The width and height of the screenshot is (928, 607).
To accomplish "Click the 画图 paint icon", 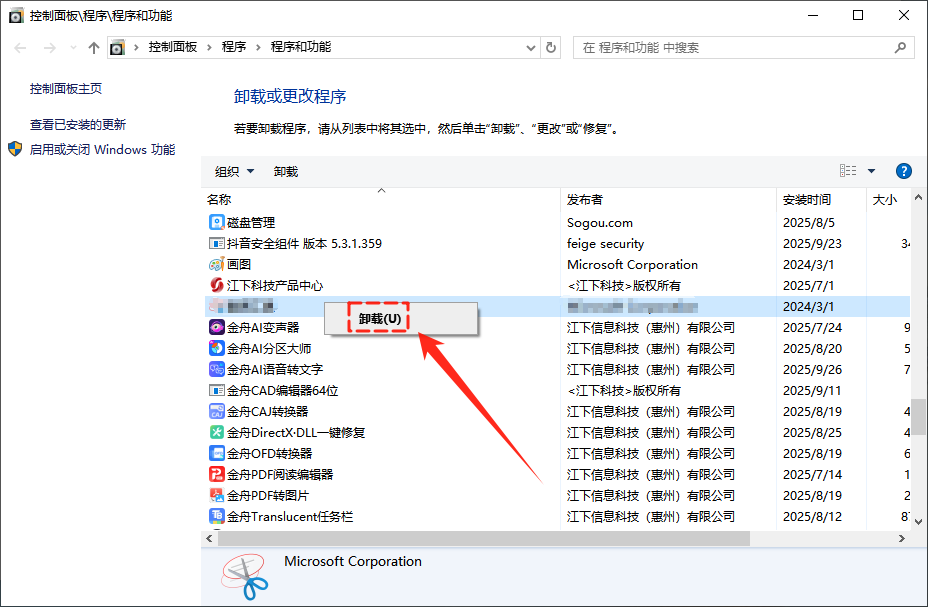I will tap(216, 265).
